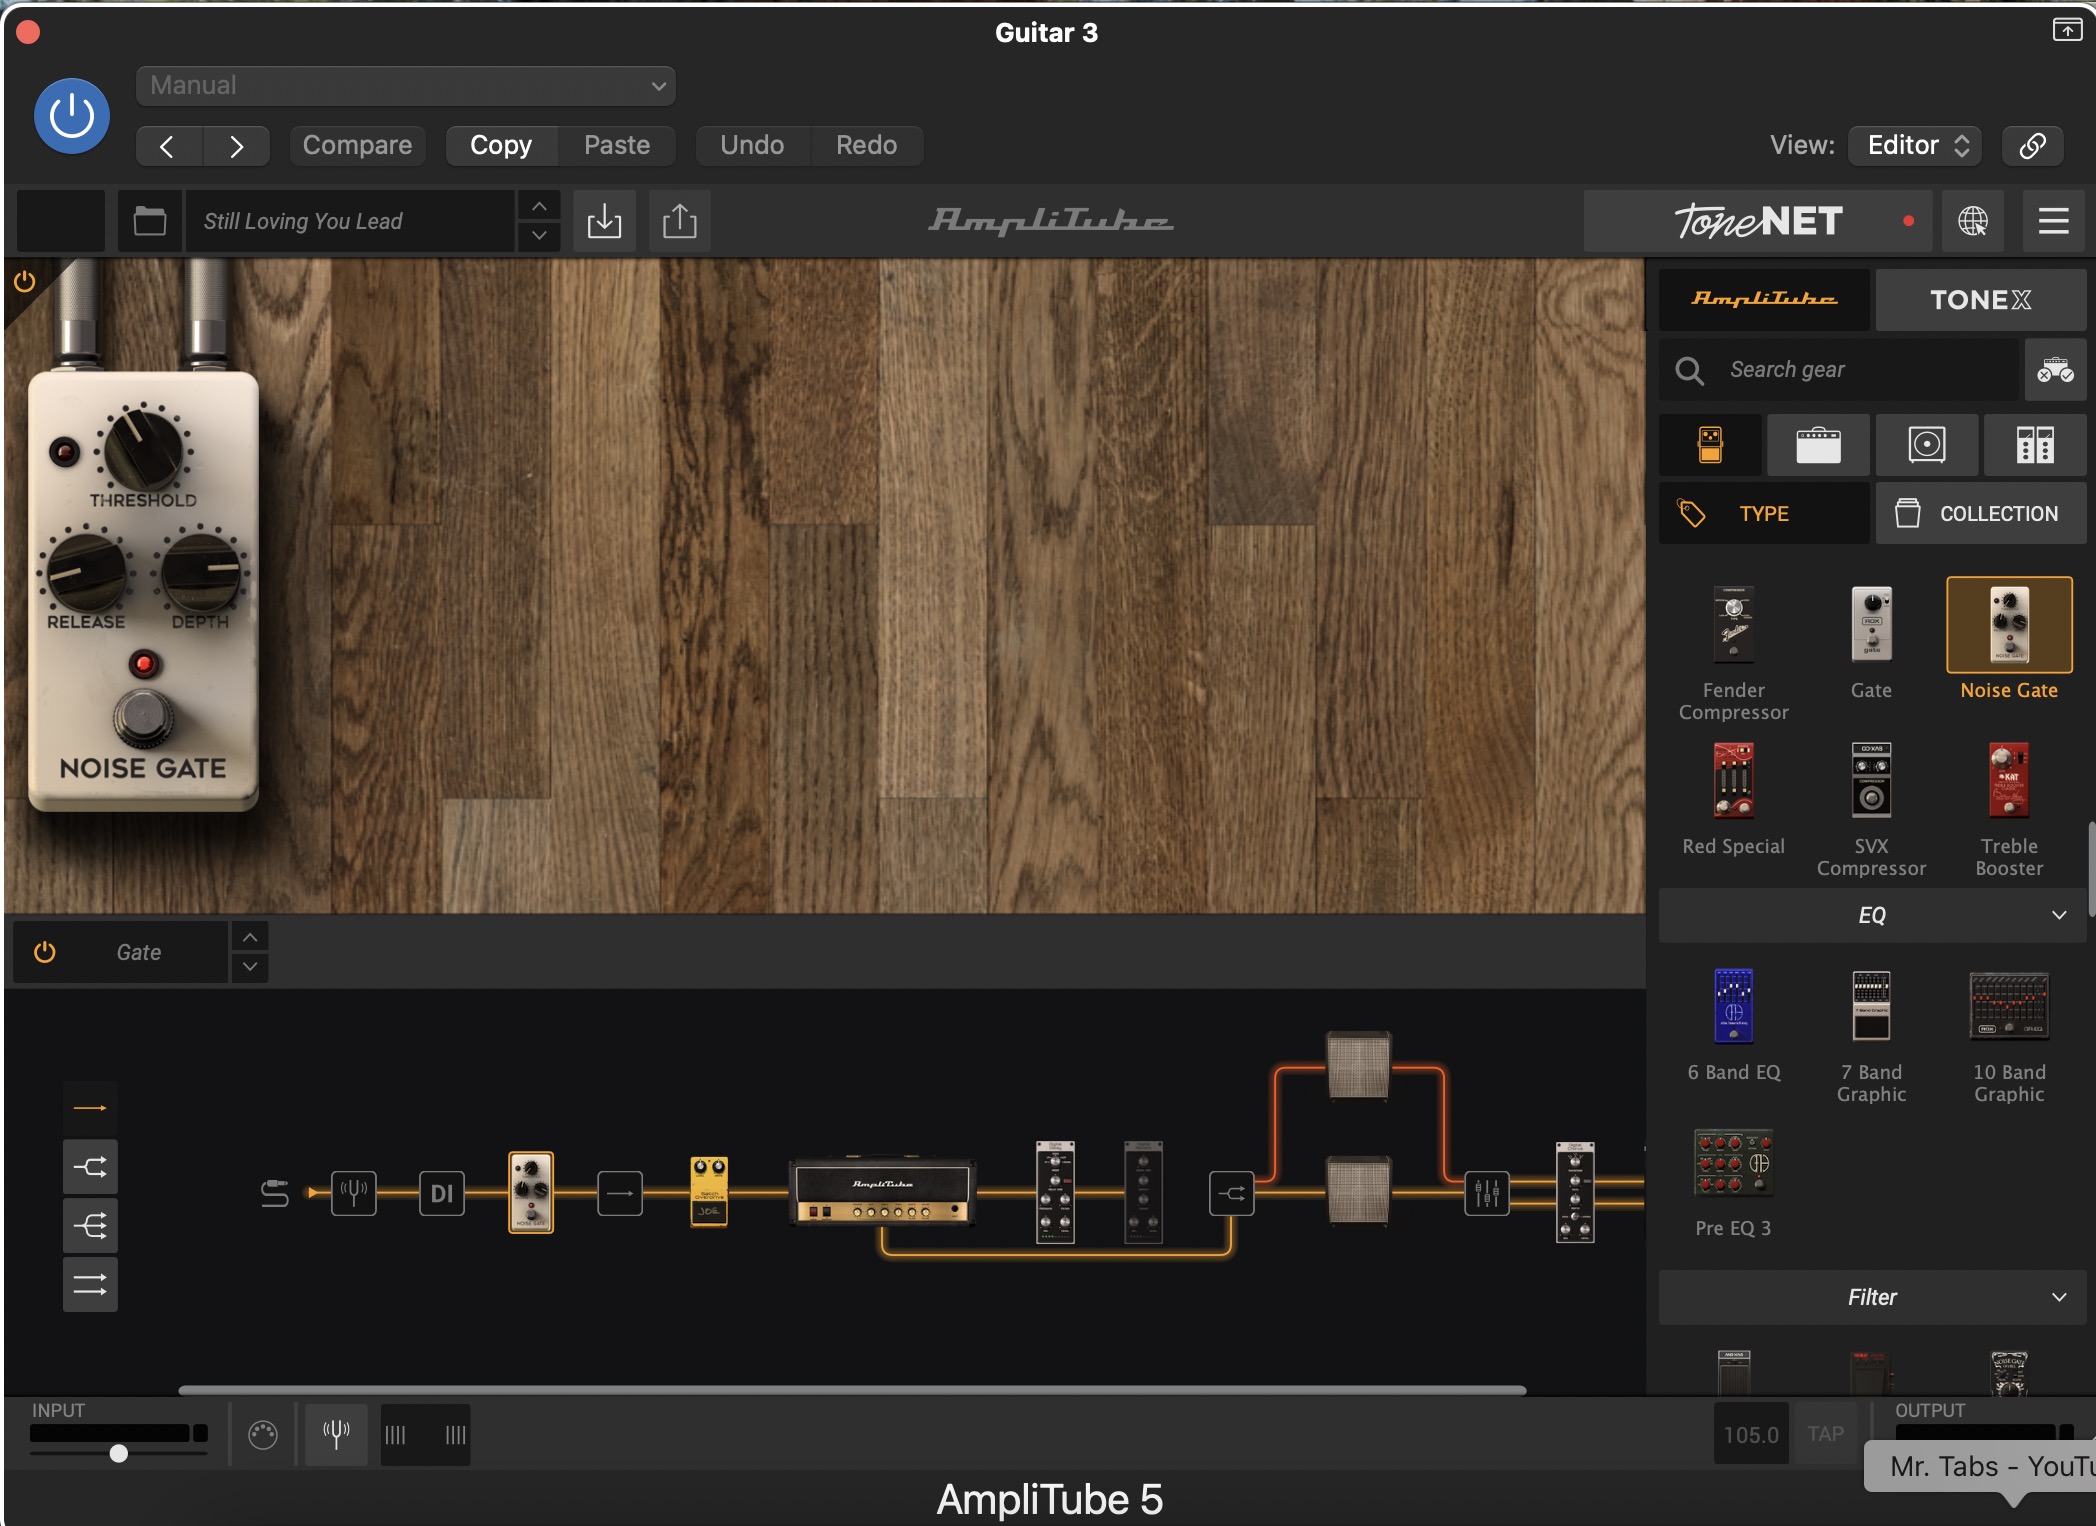Step to next preset with down chevron
This screenshot has width=2096, height=1526.
[539, 236]
